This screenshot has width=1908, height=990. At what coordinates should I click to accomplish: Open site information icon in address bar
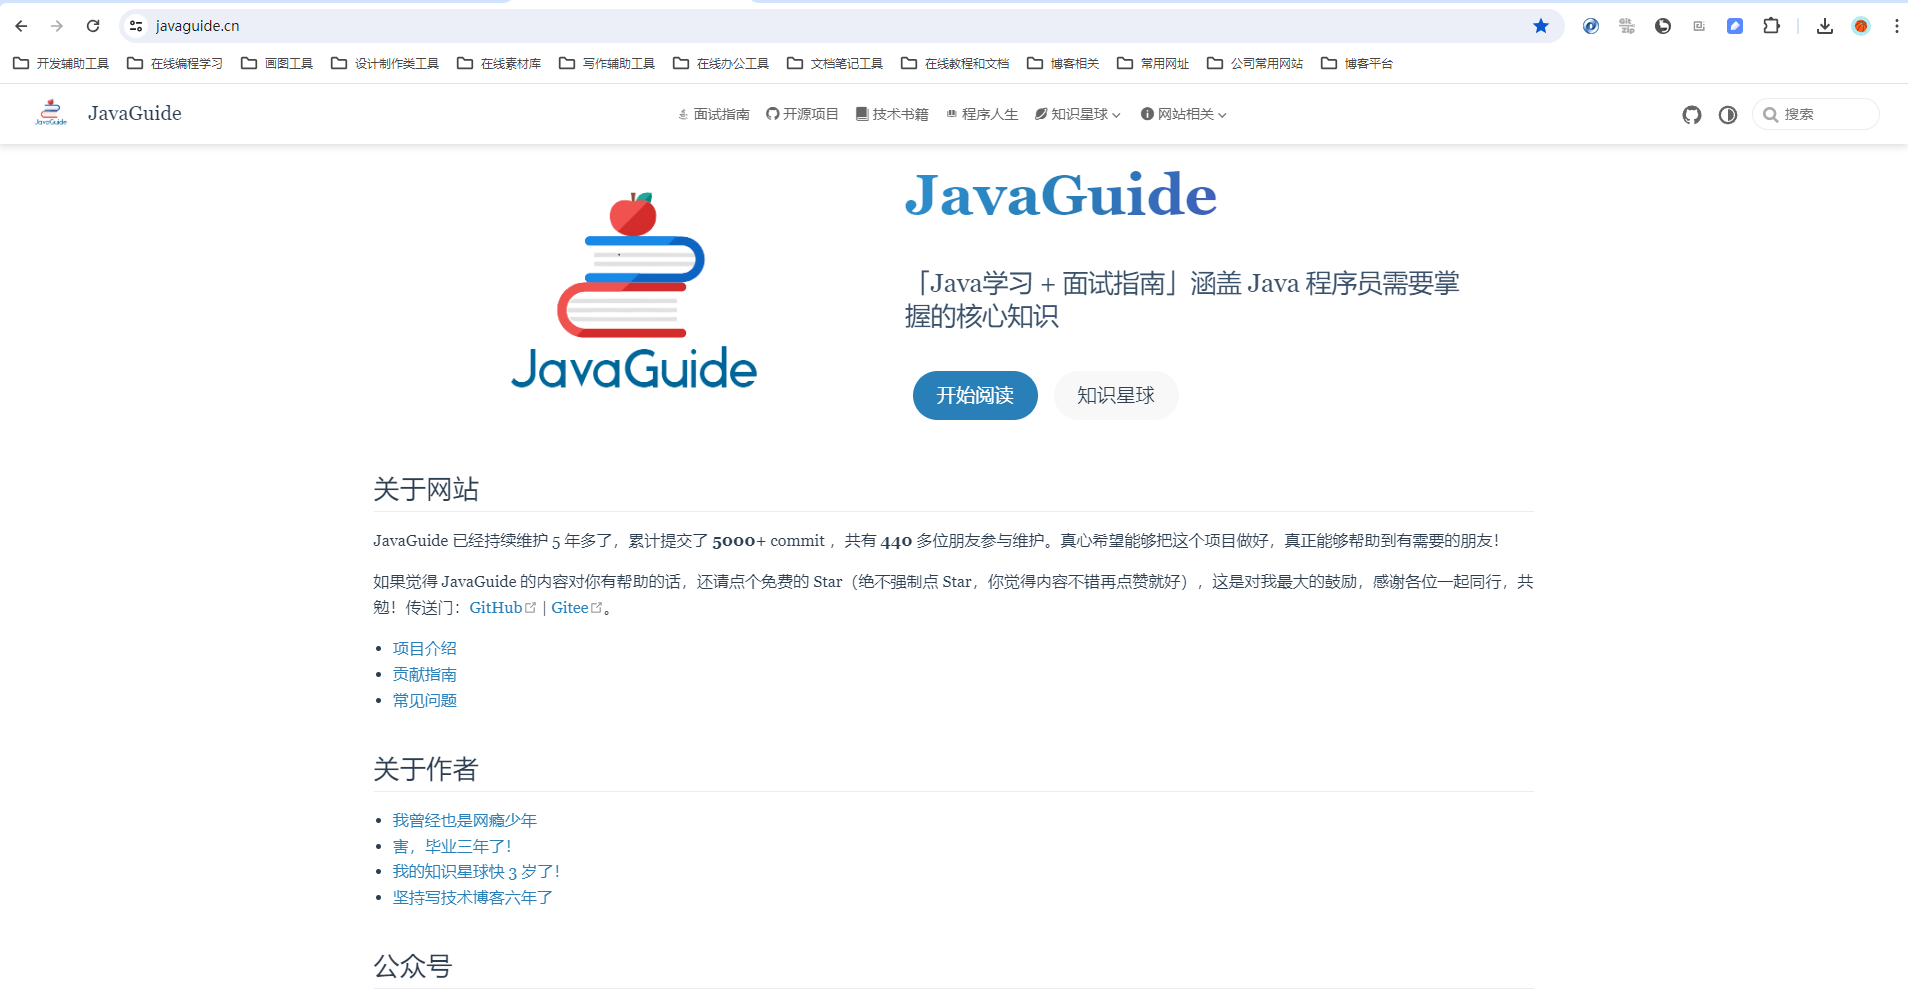click(x=136, y=26)
